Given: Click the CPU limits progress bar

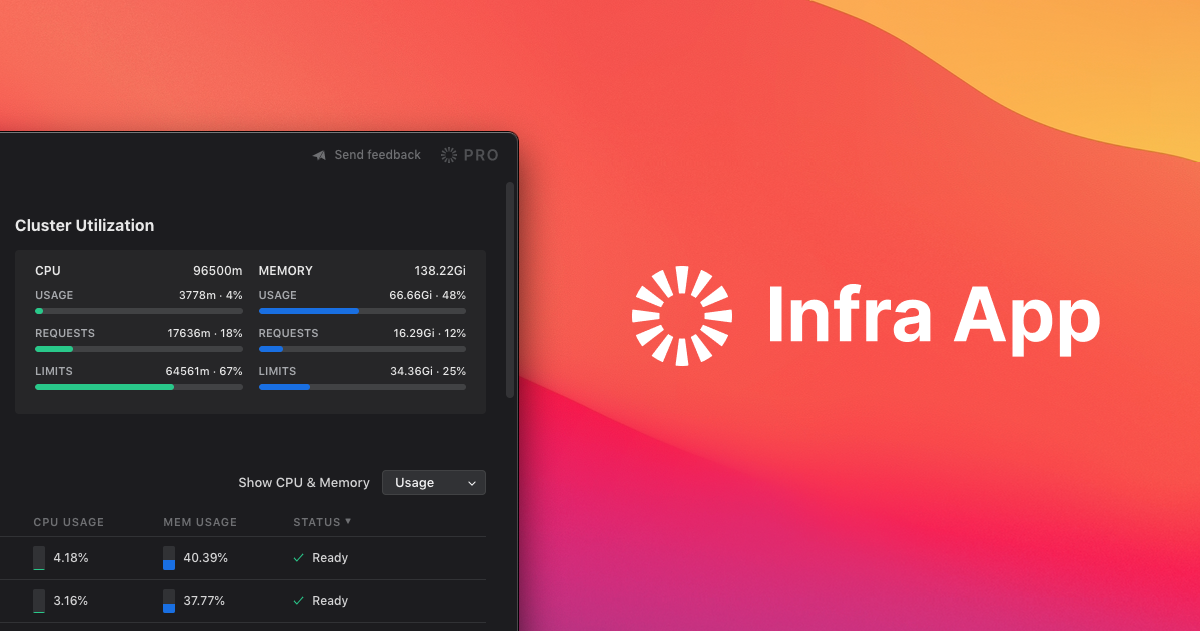Looking at the screenshot, I should pos(139,387).
